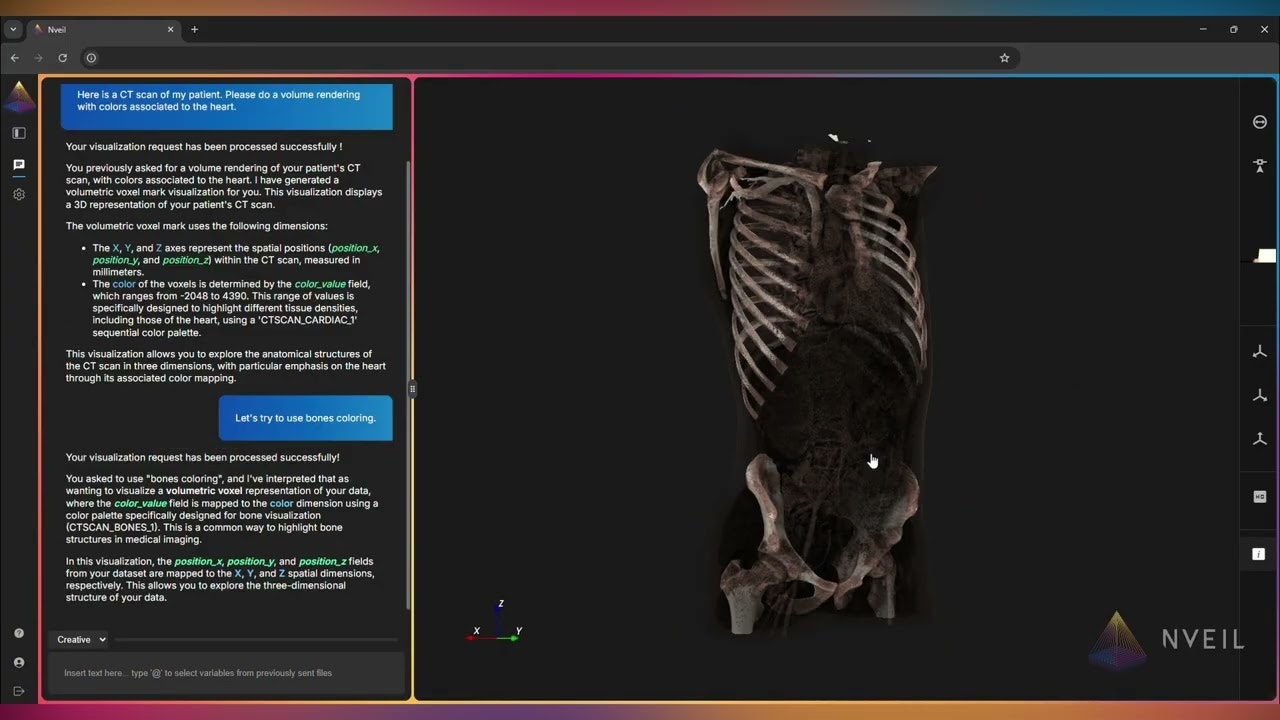1280x720 pixels.
Task: Click the 'Let's try to use bones coloring.' message
Action: click(x=306, y=418)
